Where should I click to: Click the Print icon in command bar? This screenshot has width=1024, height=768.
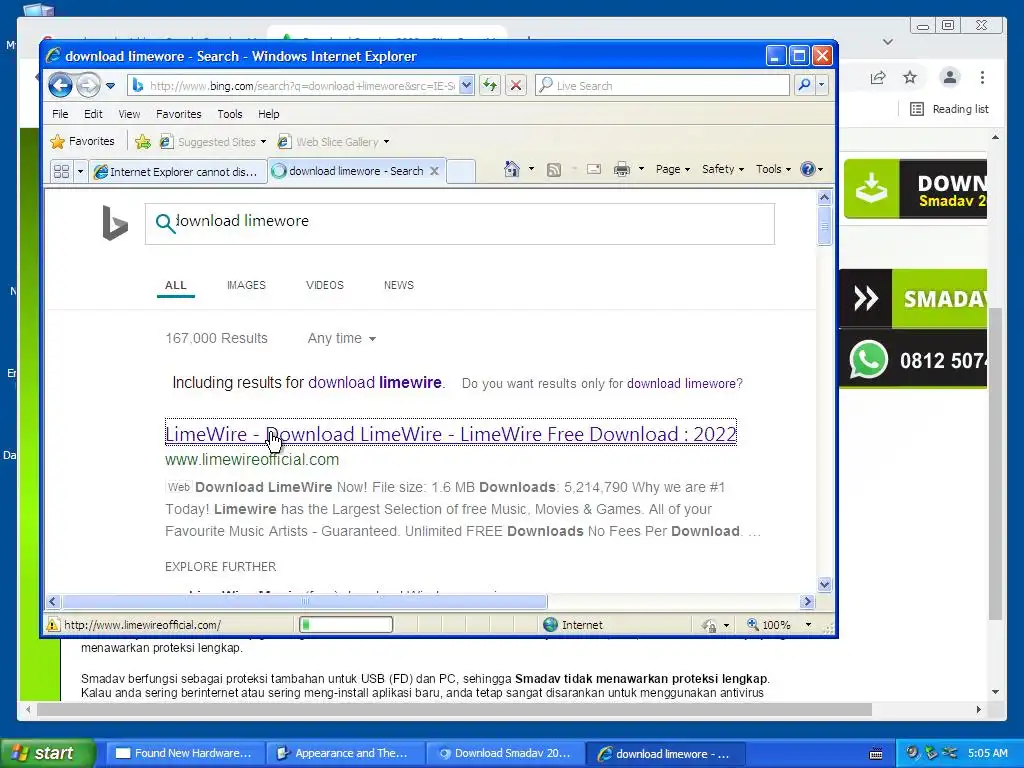click(x=622, y=170)
